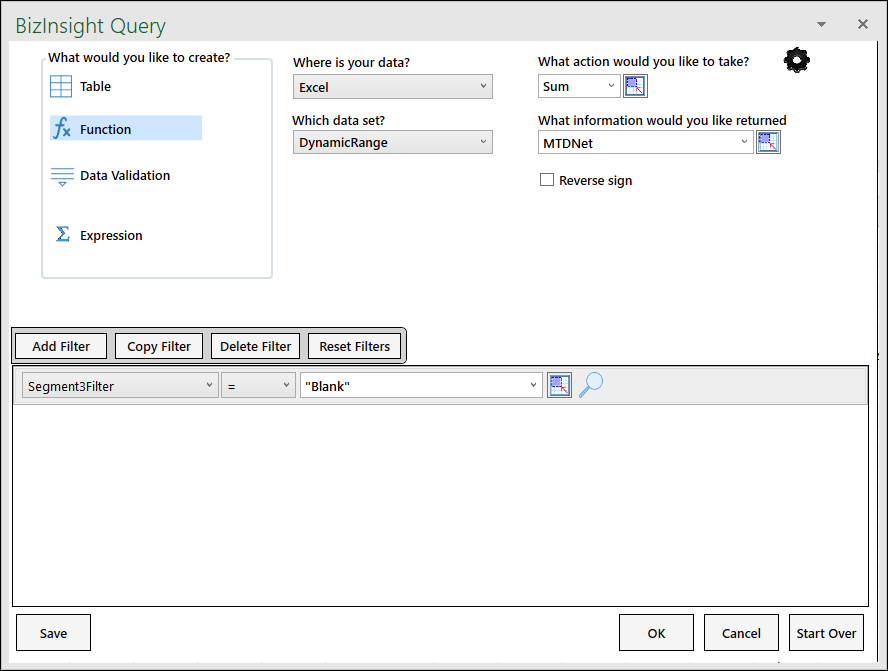The width and height of the screenshot is (888, 671).
Task: Choose the Data Validation option
Action: [x=110, y=176]
